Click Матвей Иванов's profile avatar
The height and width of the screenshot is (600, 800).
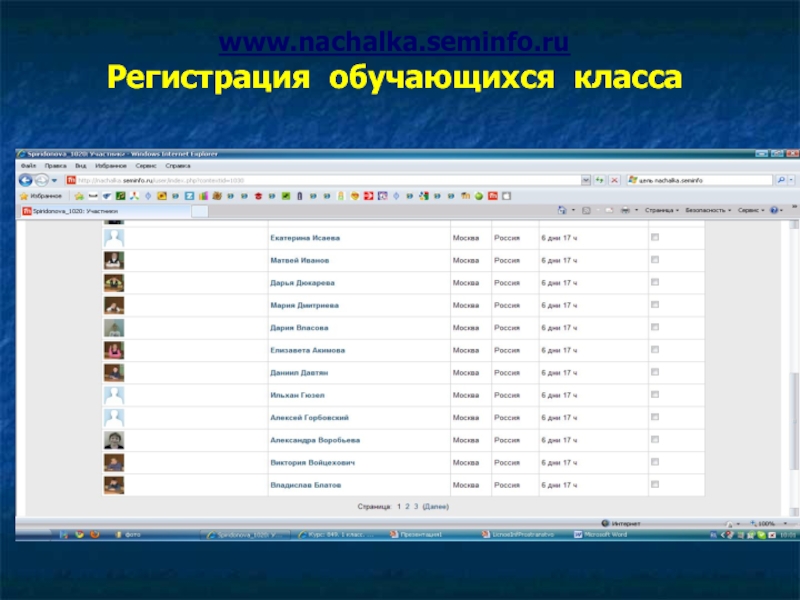click(x=114, y=260)
